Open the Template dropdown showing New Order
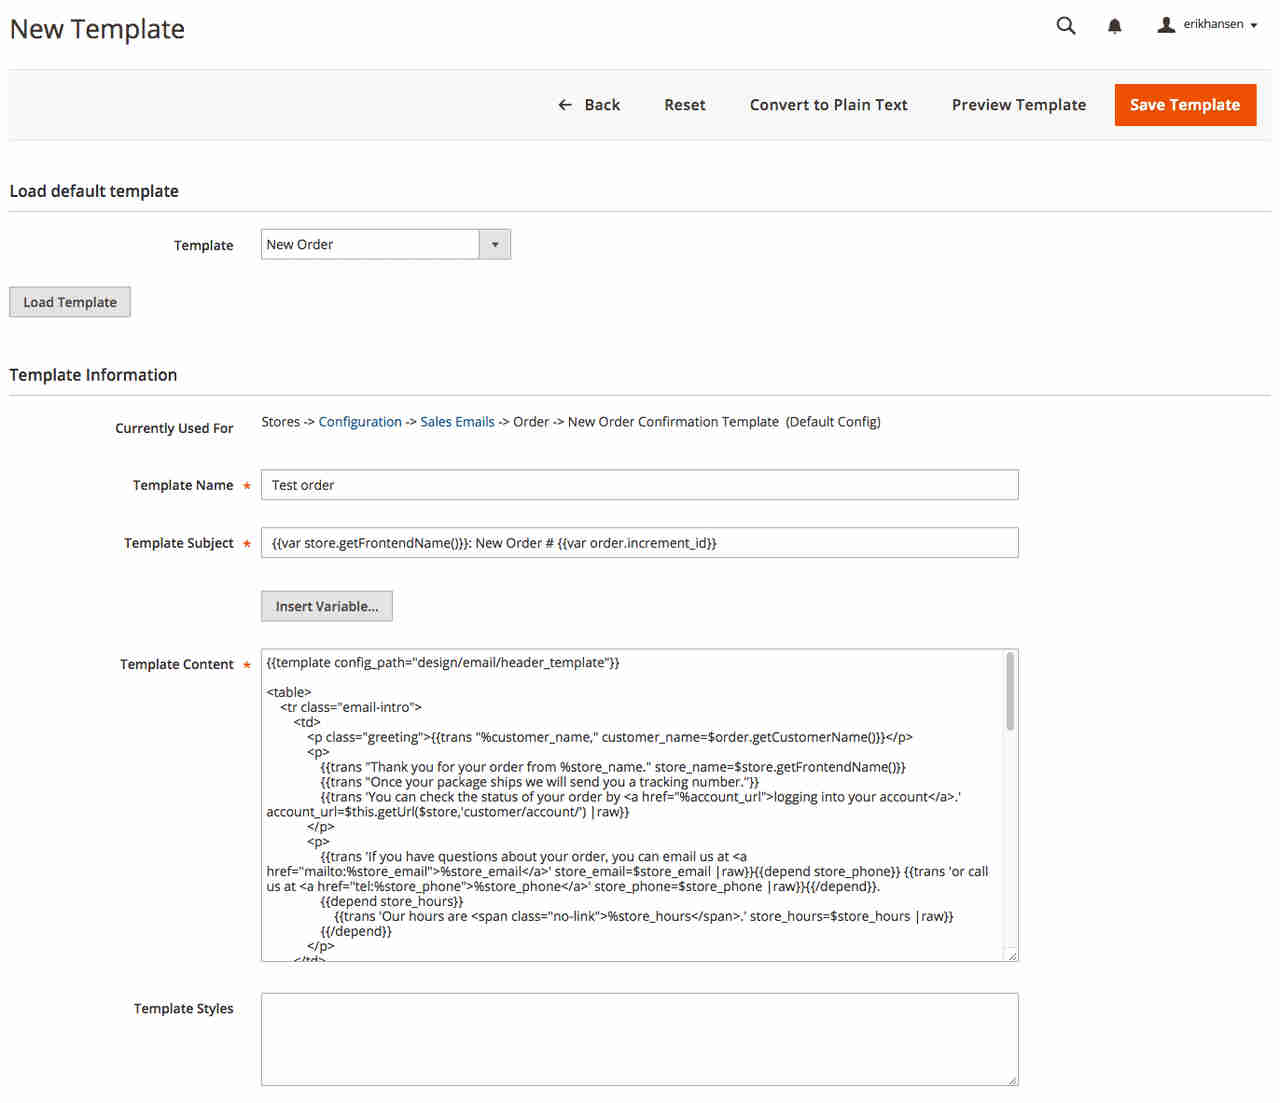Viewport: 1280px width, 1103px height. [385, 244]
